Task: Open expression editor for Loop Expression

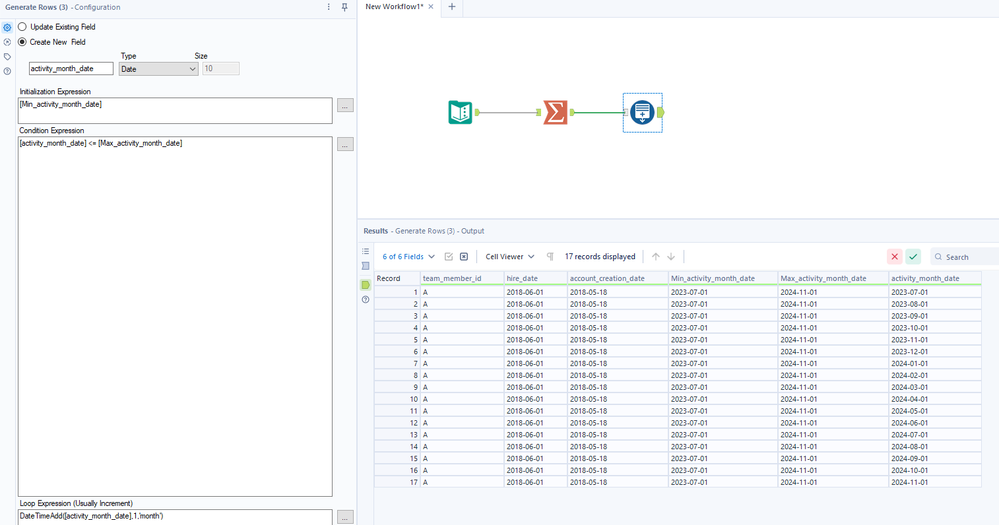Action: (x=345, y=517)
